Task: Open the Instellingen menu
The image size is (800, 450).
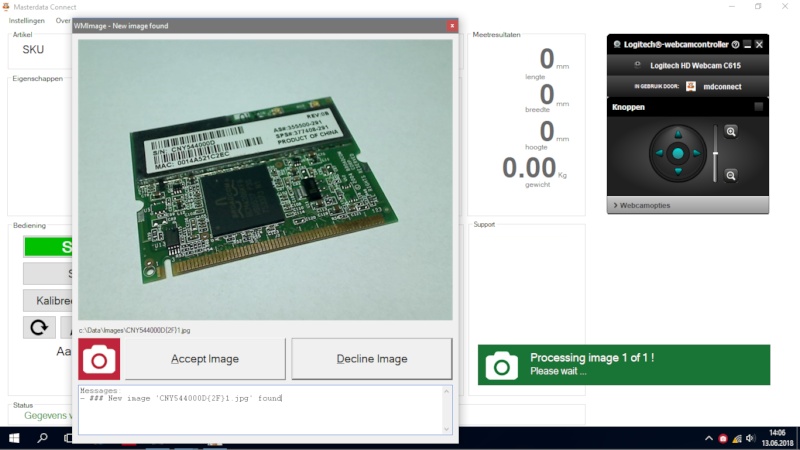Action: click(x=27, y=20)
